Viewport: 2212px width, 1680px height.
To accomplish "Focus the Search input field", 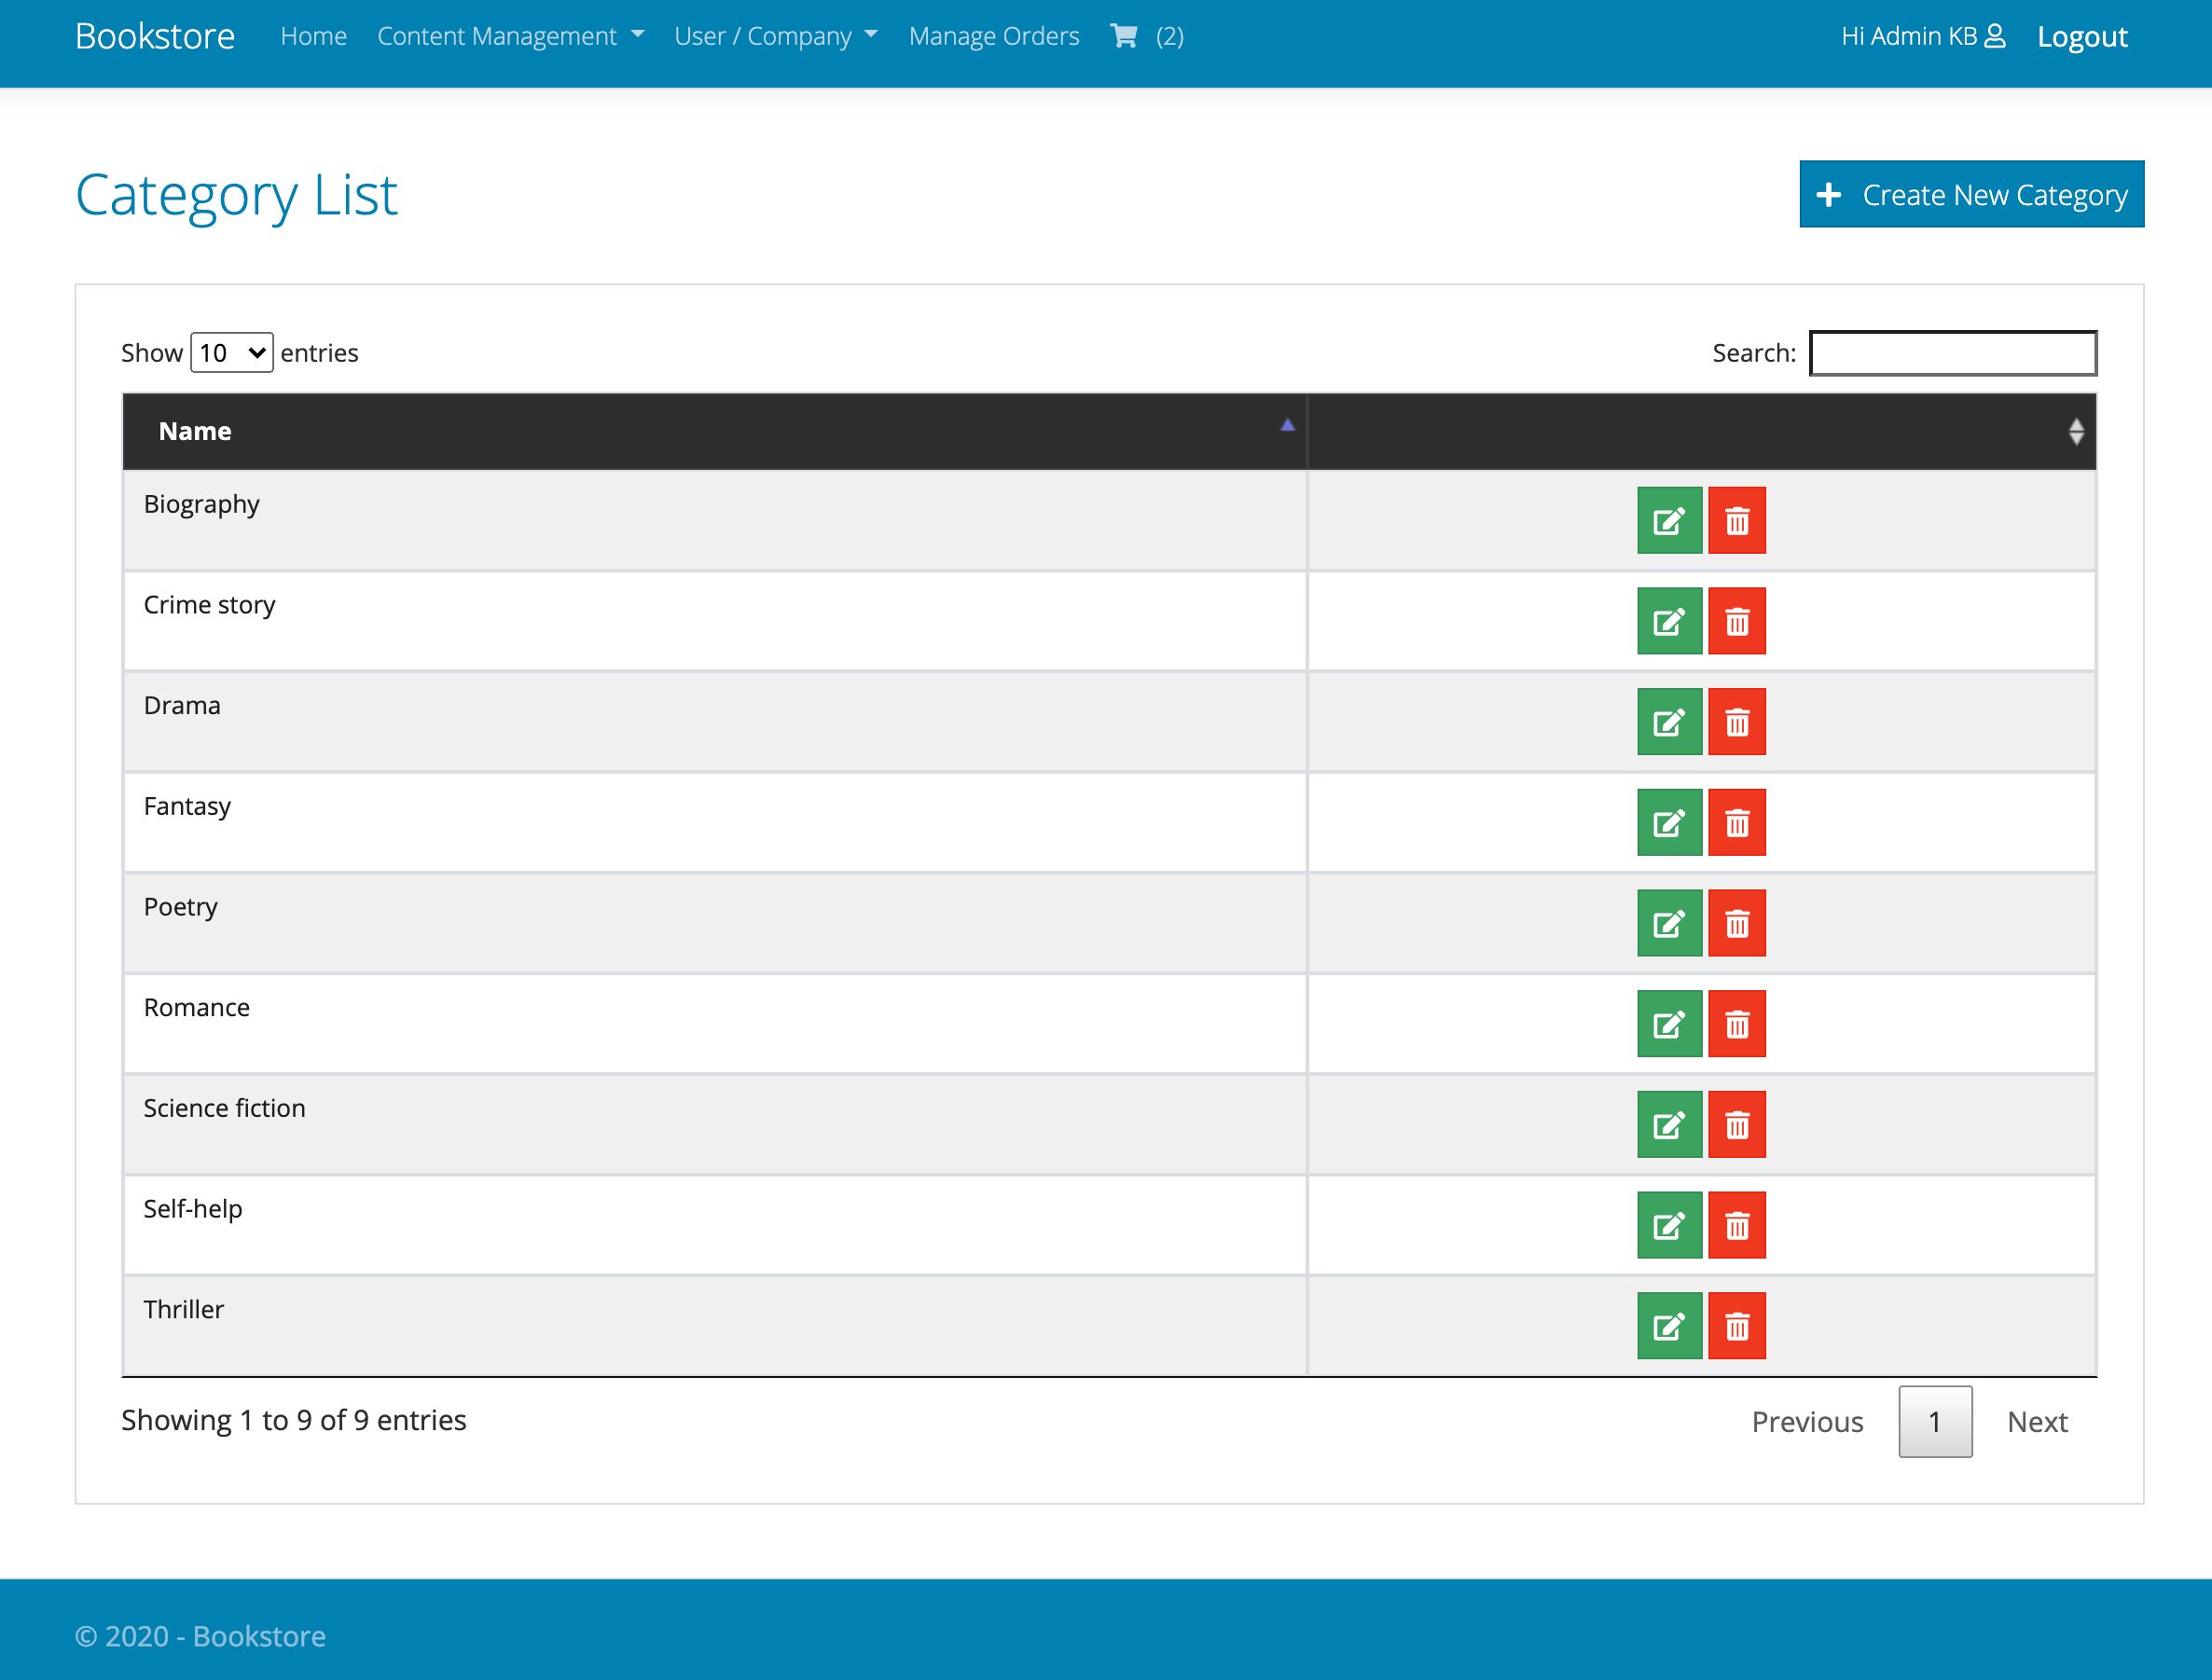I will tap(1952, 353).
